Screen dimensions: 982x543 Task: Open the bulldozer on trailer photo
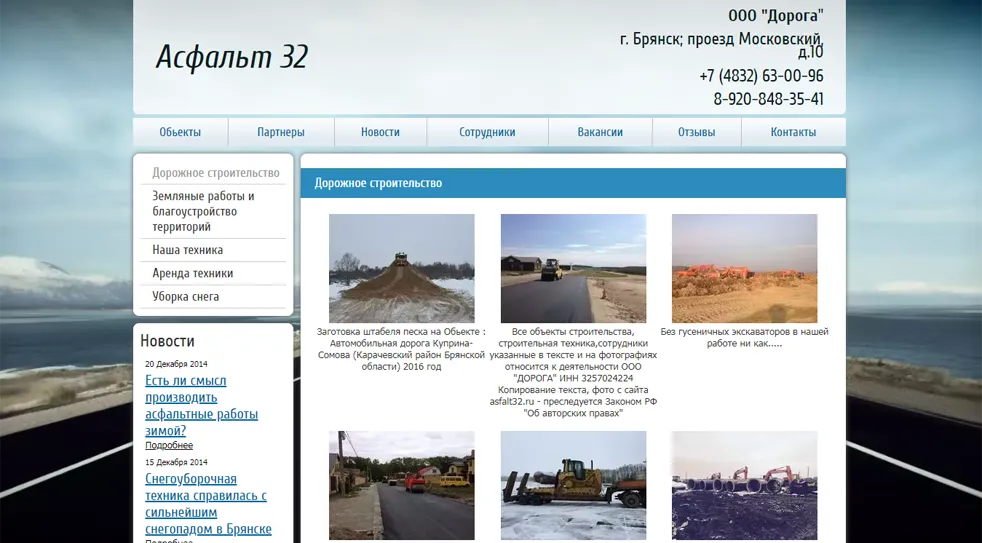[x=573, y=485]
